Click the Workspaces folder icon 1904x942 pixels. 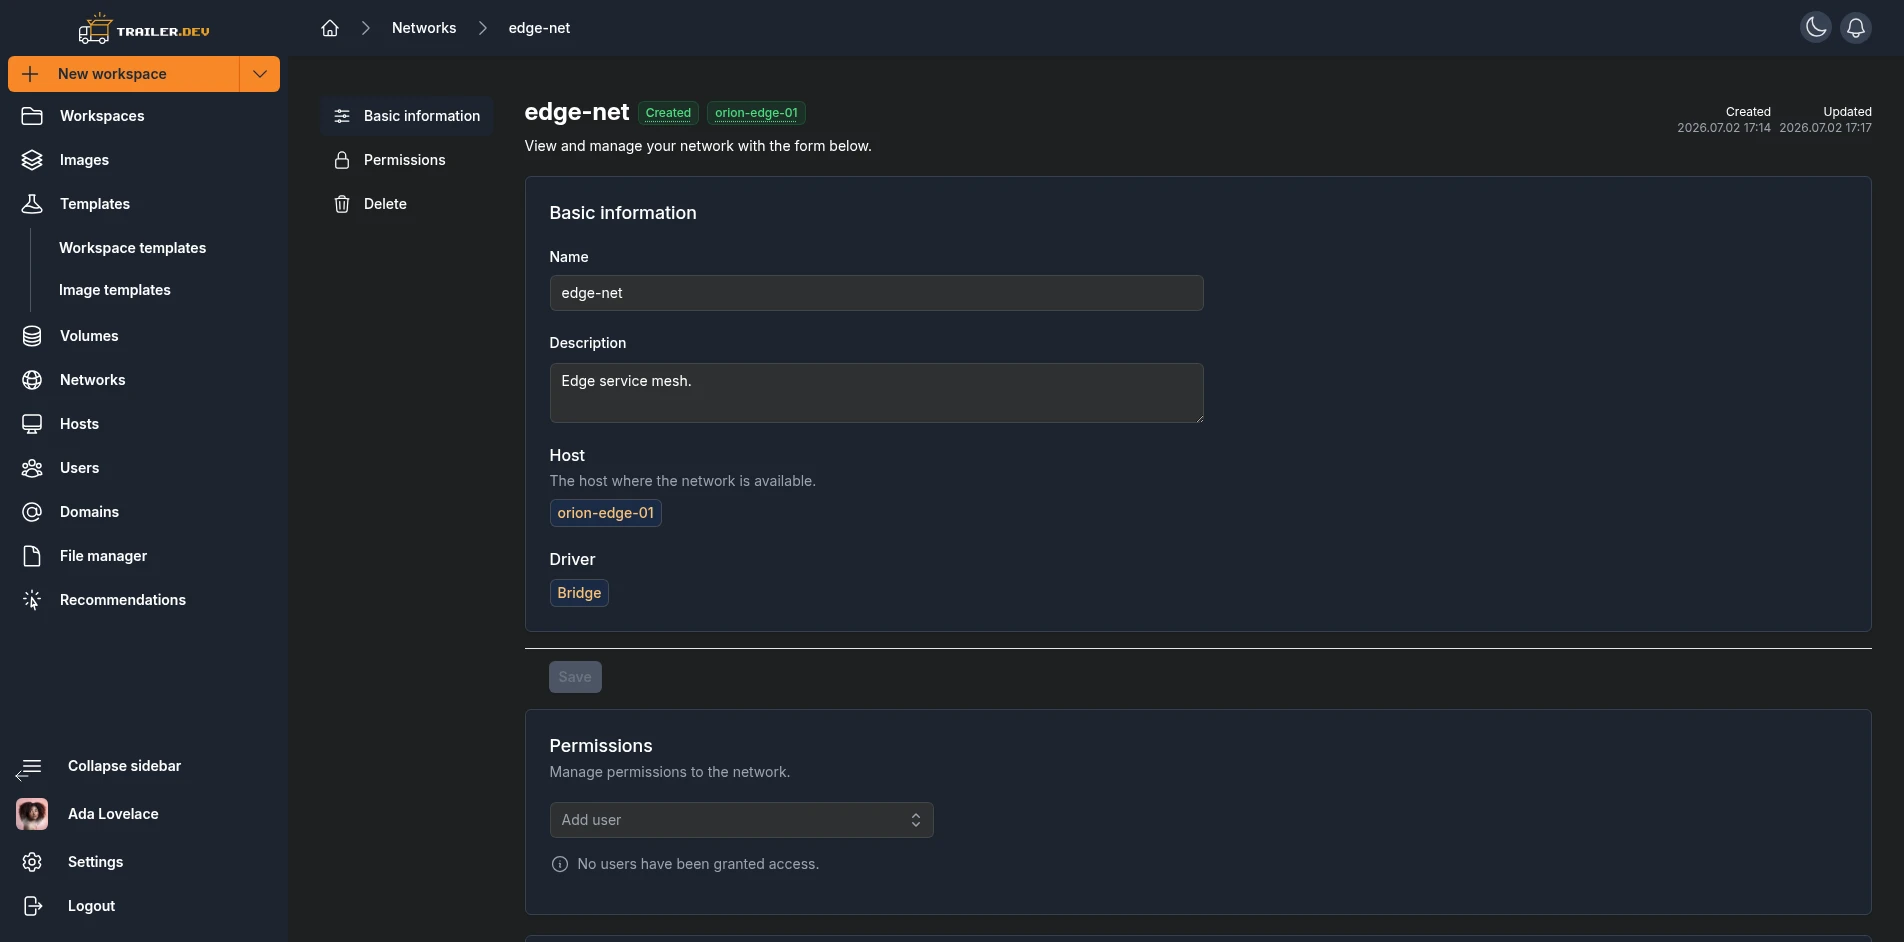[32, 116]
